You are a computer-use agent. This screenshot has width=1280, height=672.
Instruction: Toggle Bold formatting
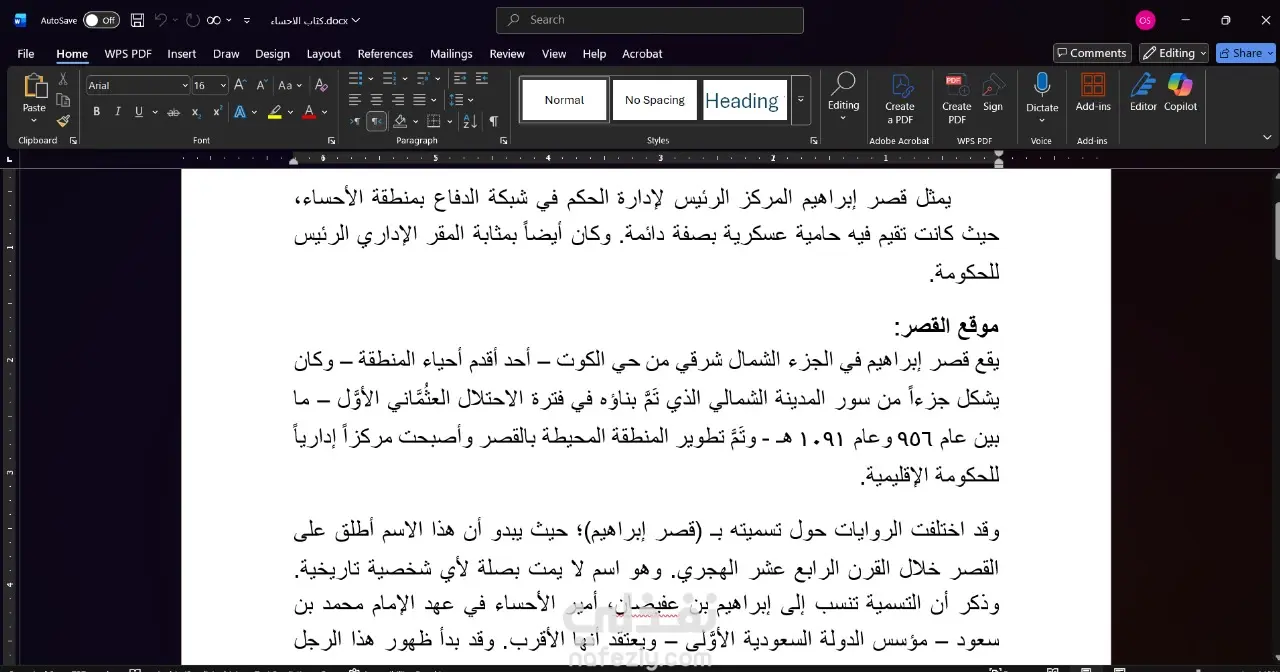tap(96, 112)
